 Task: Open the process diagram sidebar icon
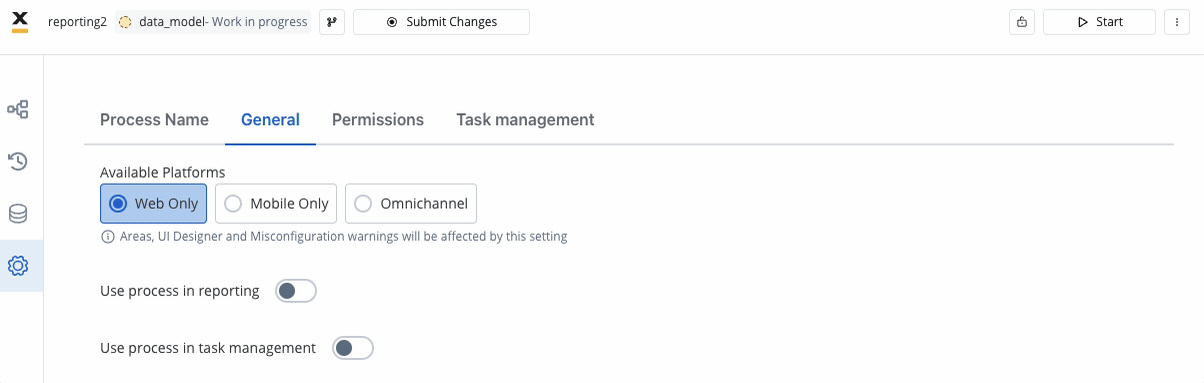pos(18,109)
